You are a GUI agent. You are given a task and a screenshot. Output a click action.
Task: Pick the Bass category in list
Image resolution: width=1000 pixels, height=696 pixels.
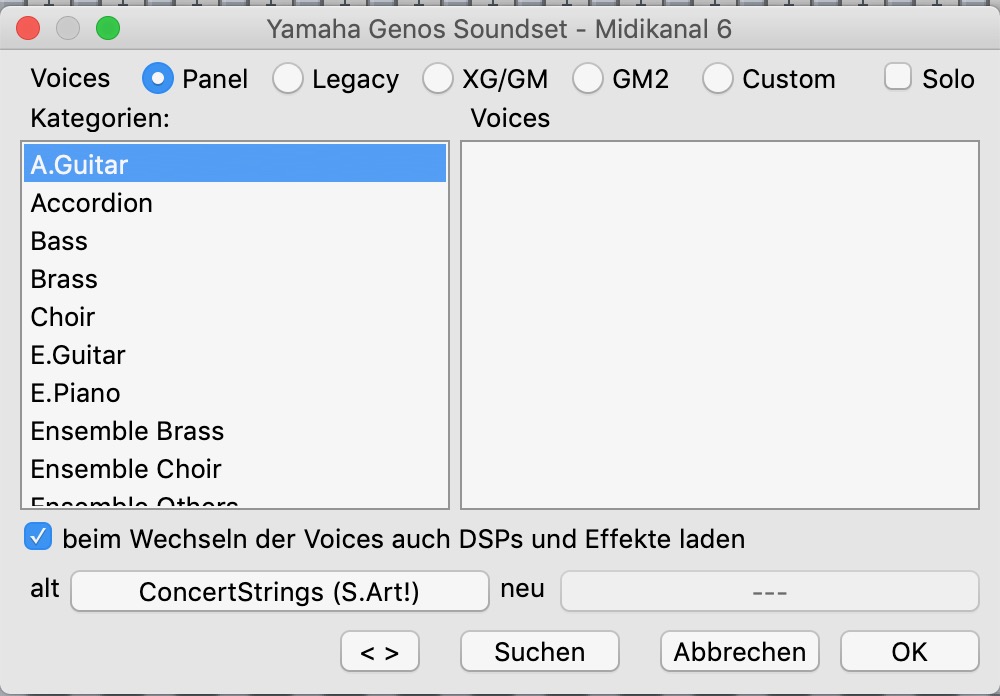coord(235,241)
